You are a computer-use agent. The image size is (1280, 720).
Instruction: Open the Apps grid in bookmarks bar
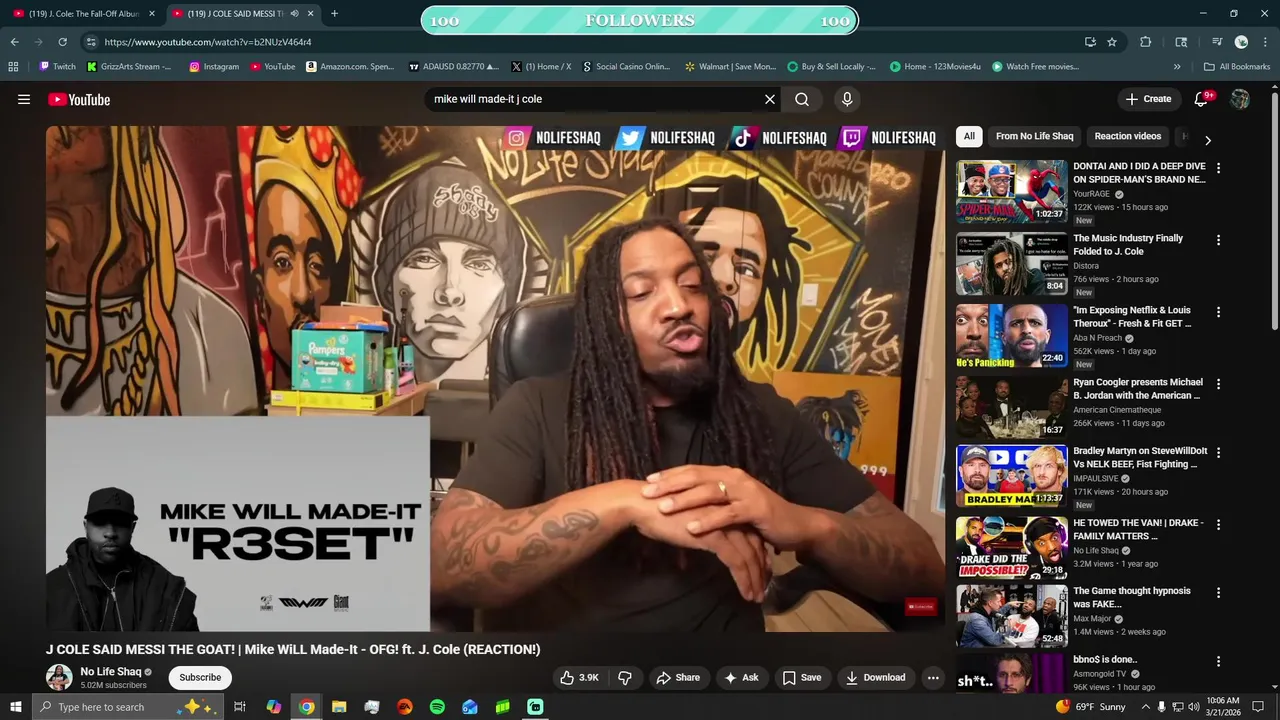13,67
